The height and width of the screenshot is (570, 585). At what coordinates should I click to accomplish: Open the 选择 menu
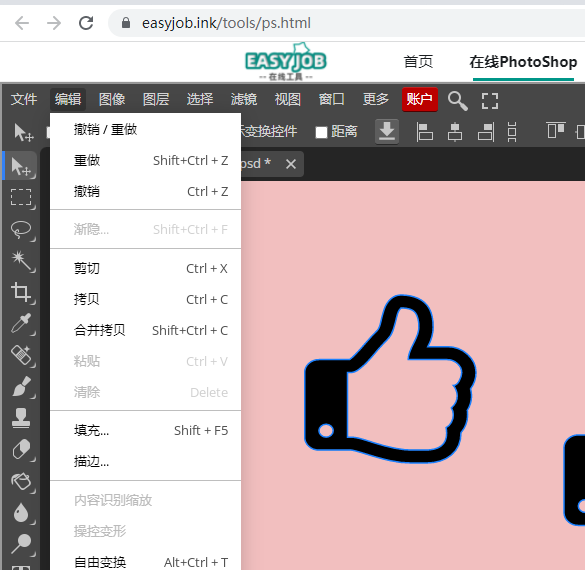coord(200,99)
